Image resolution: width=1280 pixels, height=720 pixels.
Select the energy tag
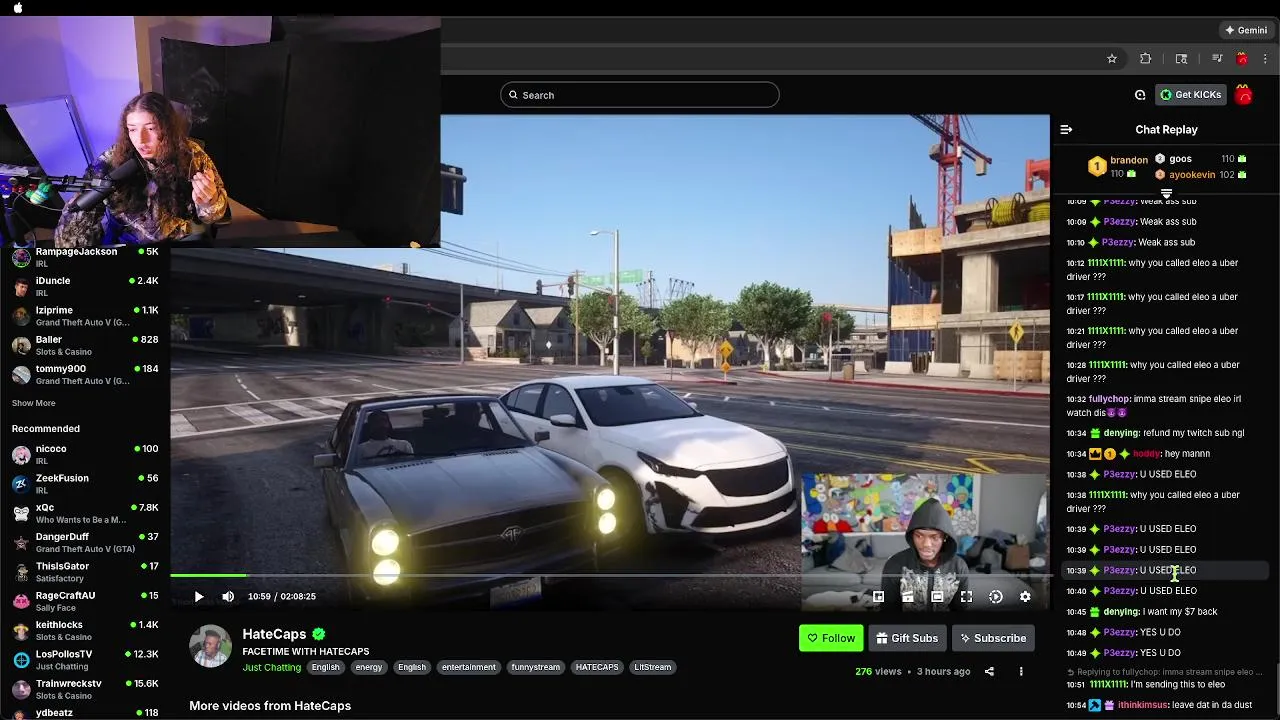tap(369, 667)
